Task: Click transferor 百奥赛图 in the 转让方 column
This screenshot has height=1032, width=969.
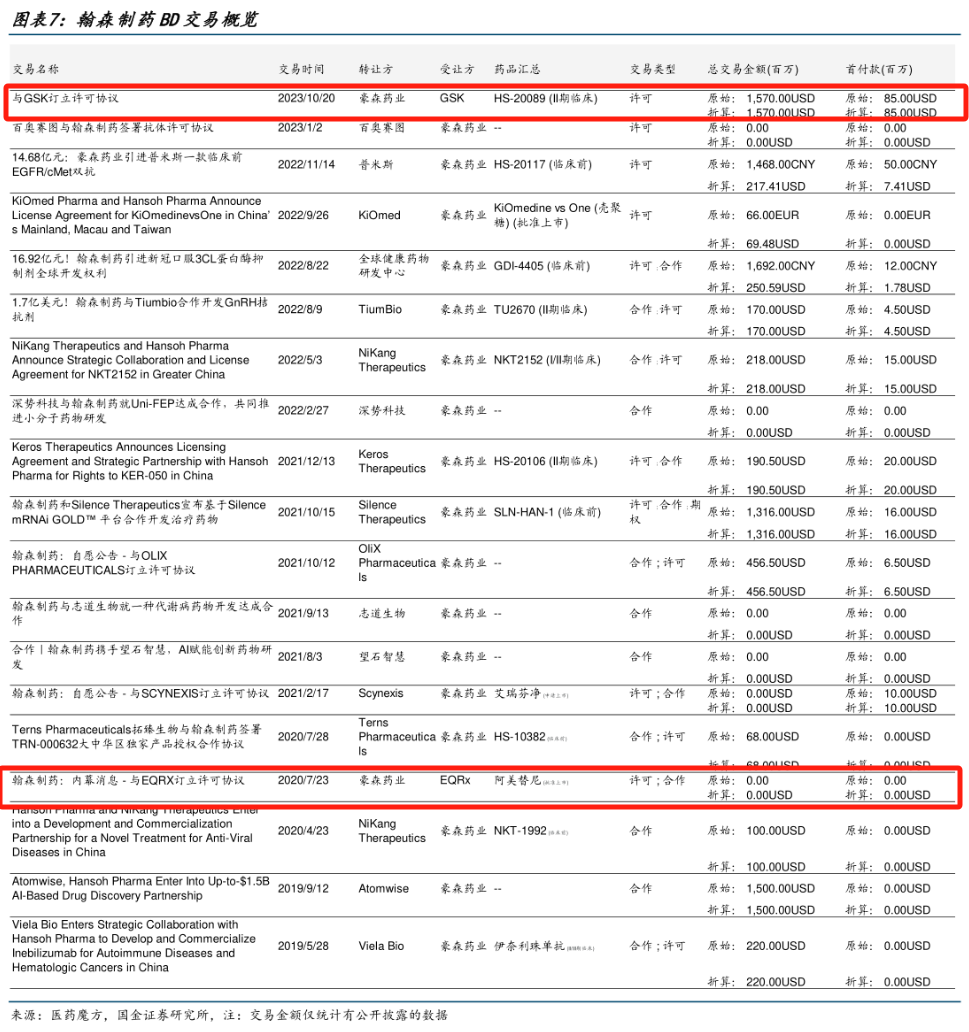Action: pos(382,128)
